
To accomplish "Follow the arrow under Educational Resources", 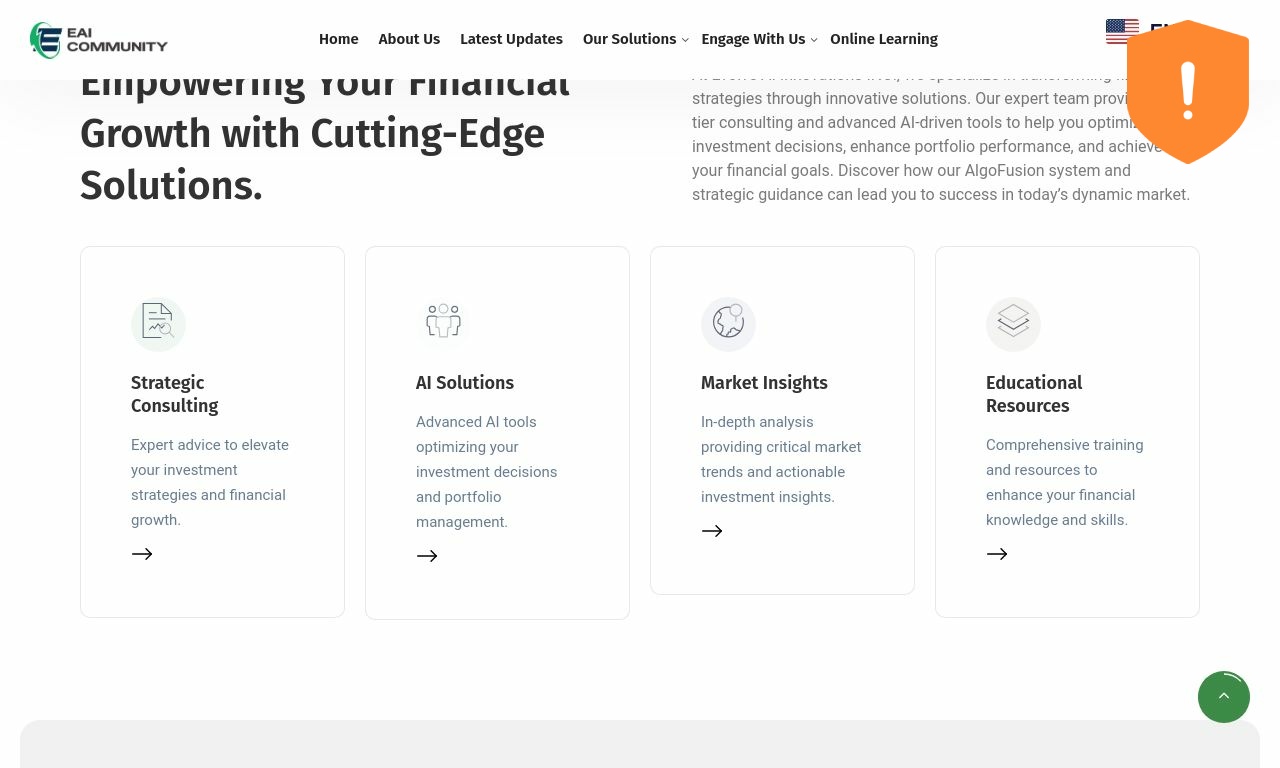I will [997, 554].
